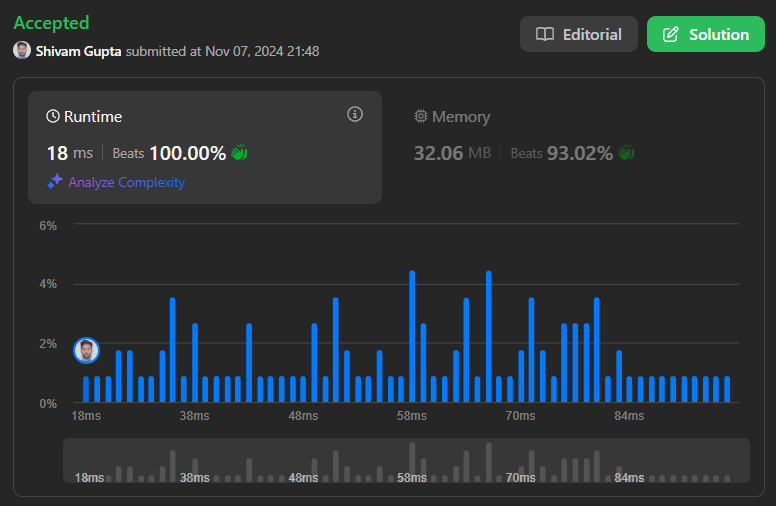The width and height of the screenshot is (776, 506).
Task: Click the green Accepted status text
Action: (x=51, y=23)
